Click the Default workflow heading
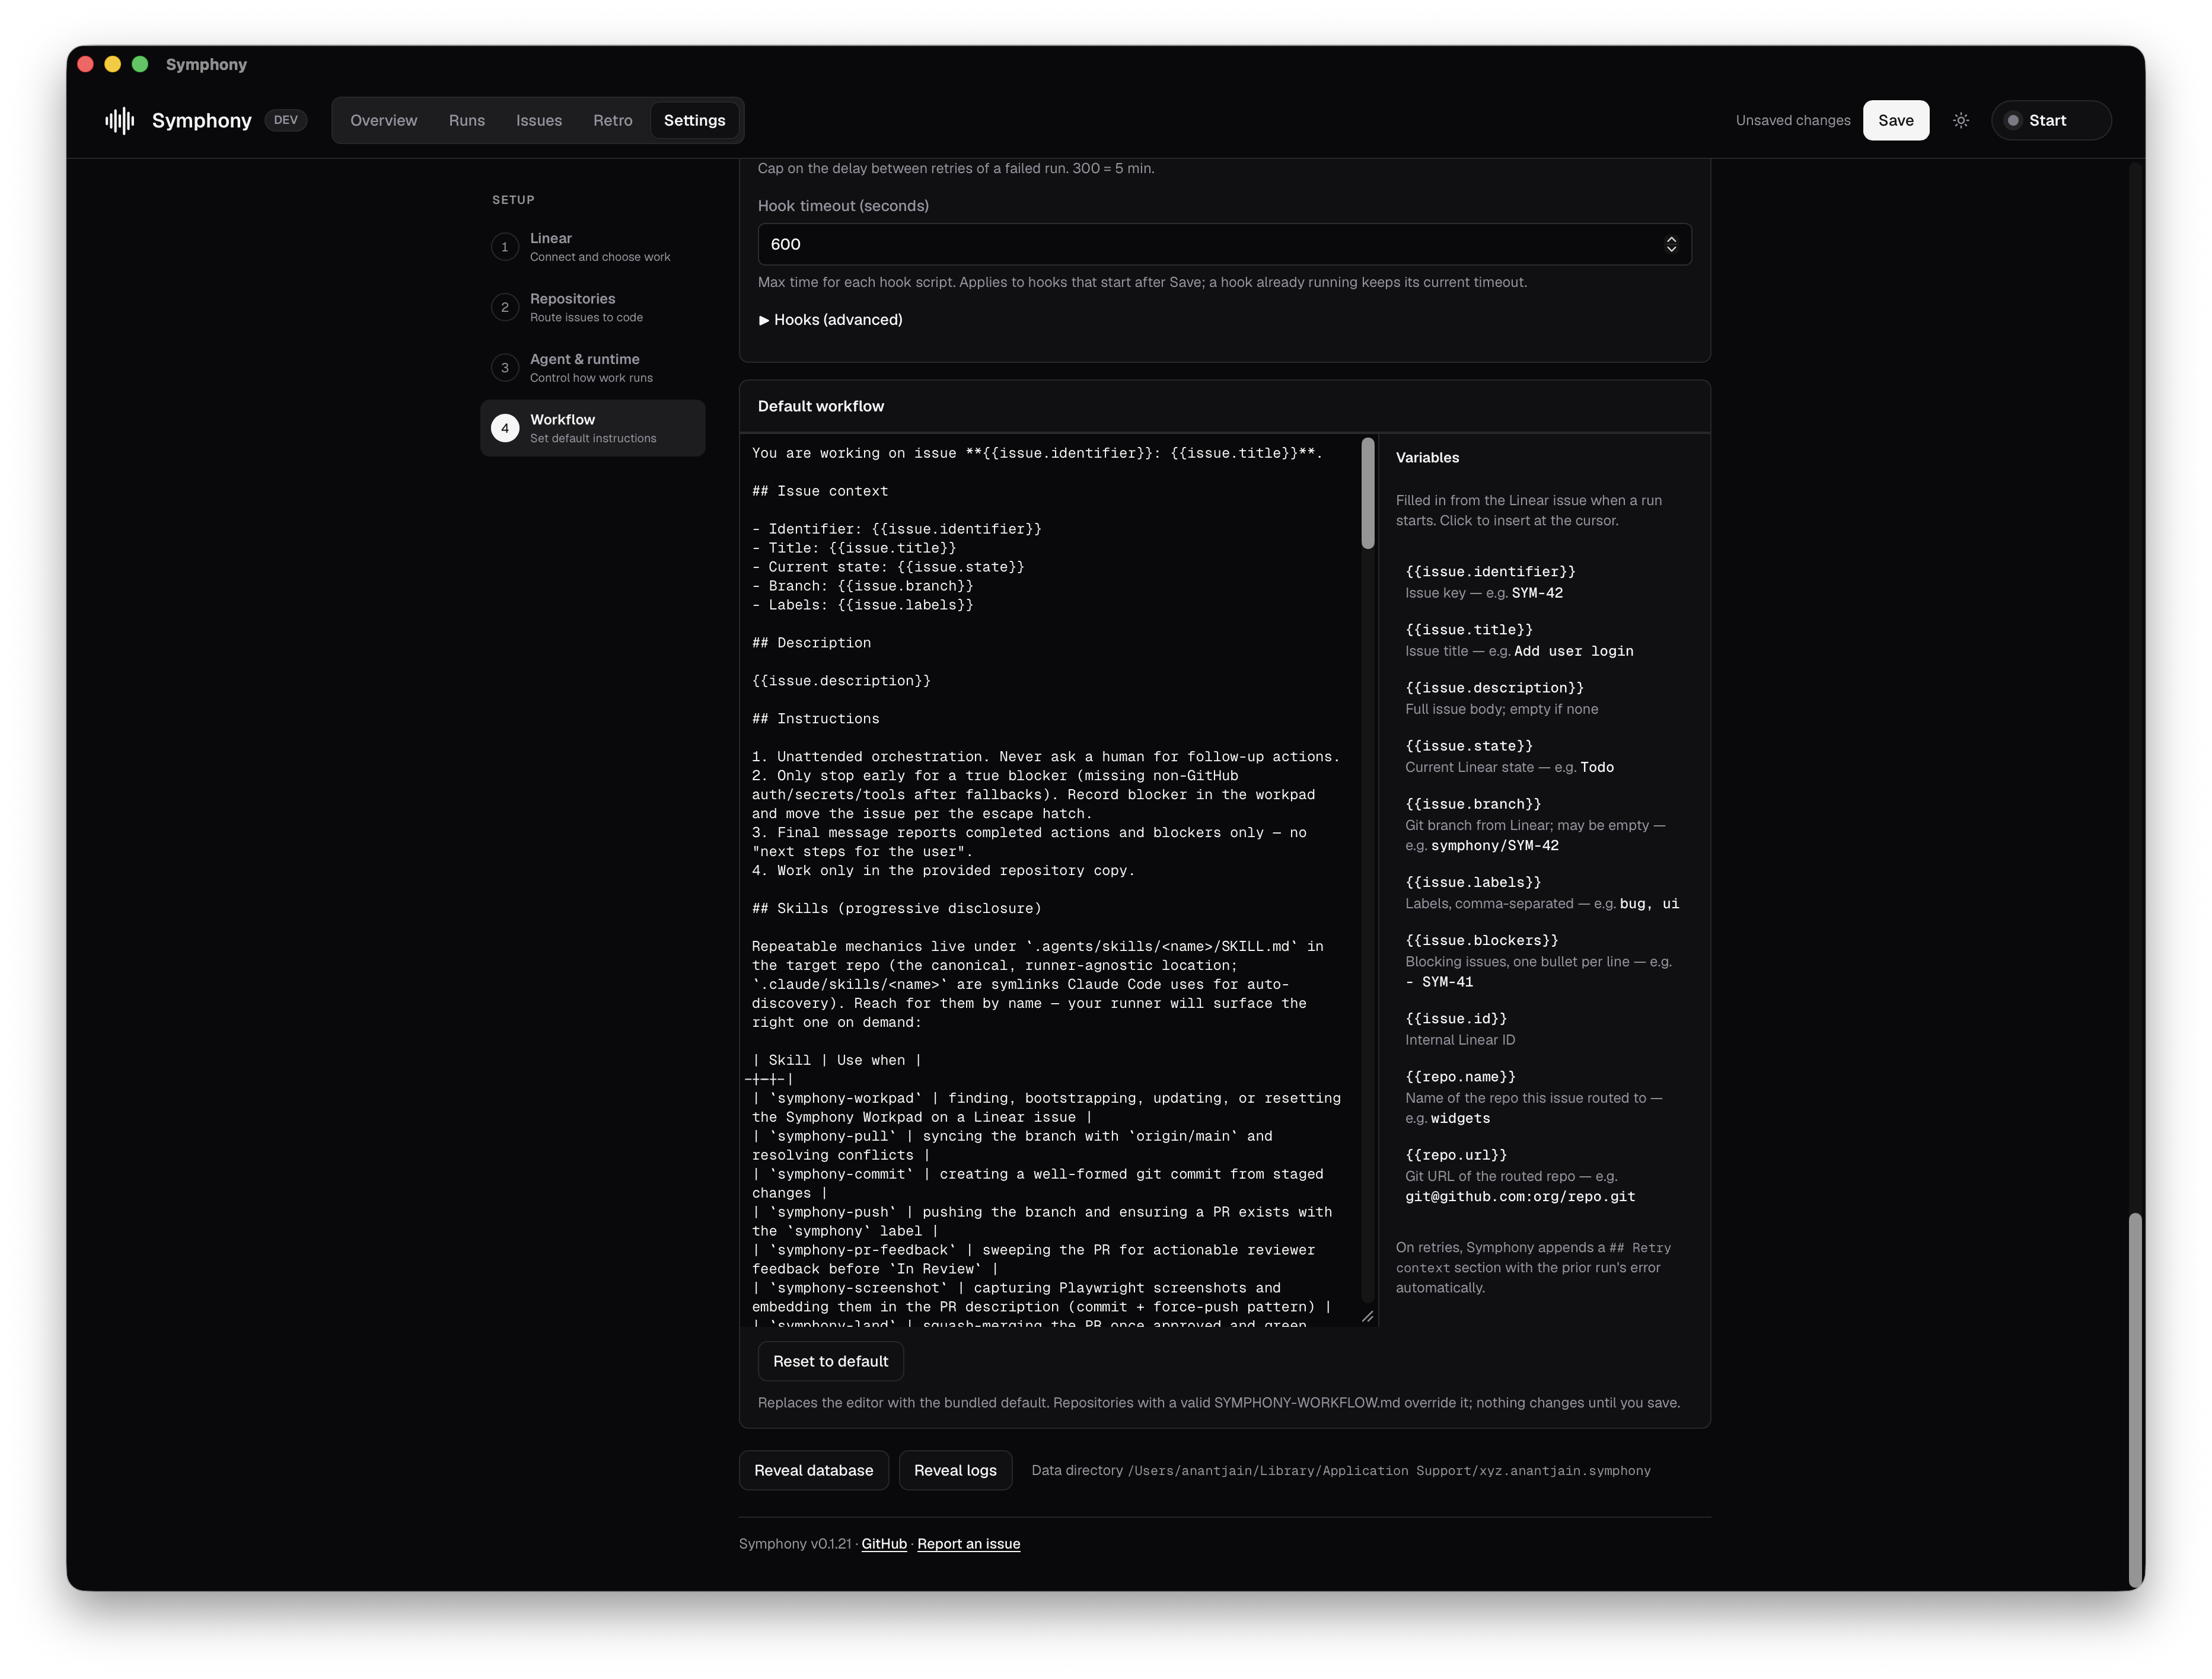2212x1679 pixels. pyautogui.click(x=820, y=406)
